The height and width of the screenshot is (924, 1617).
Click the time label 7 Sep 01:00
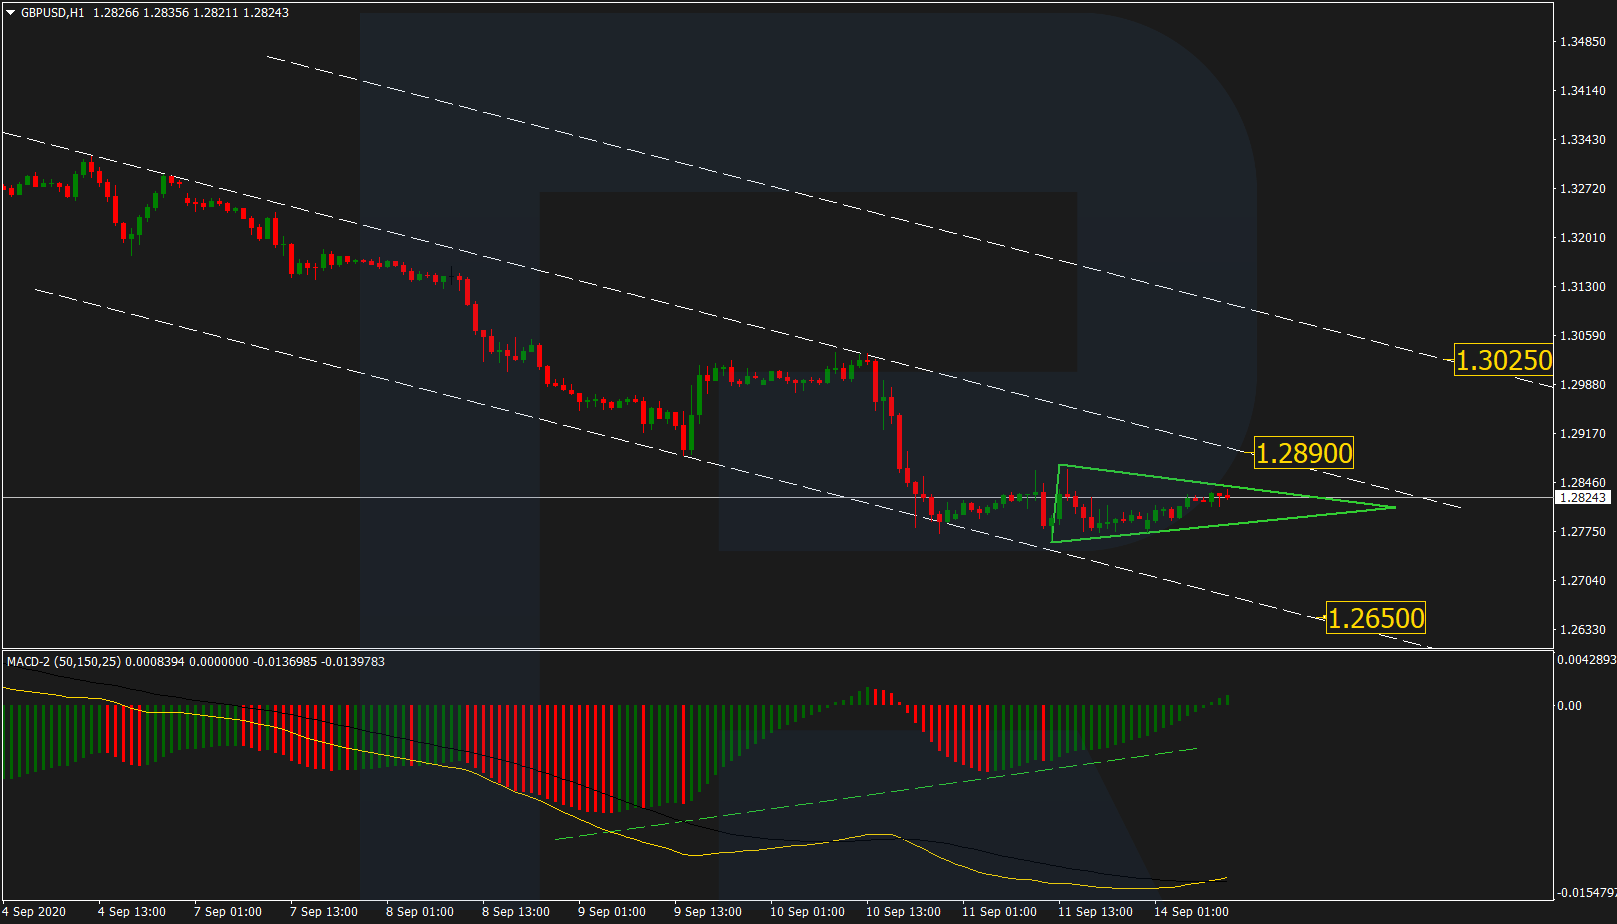[228, 912]
